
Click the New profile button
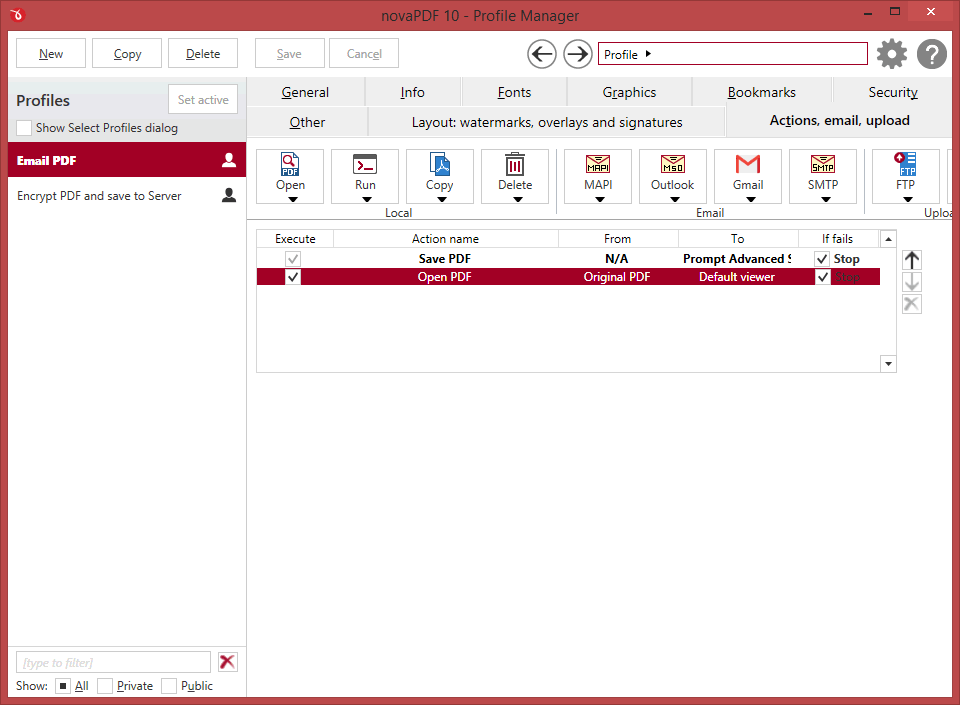(x=51, y=54)
